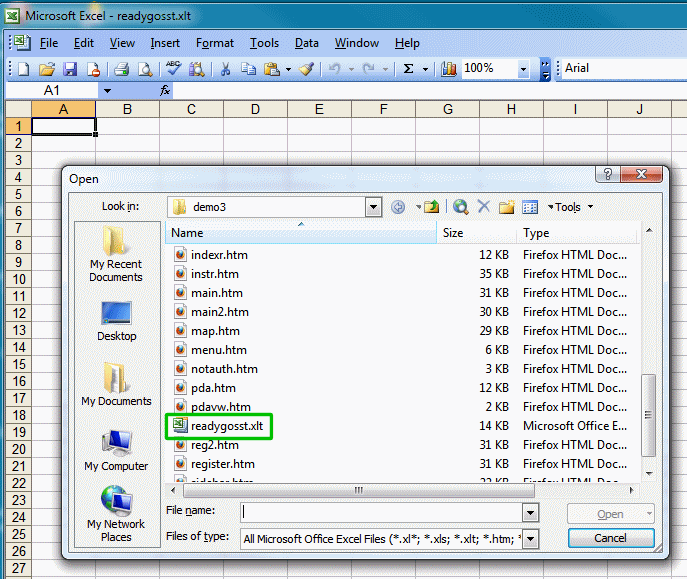Screen dimensions: 687x579
Task: Sort by the Name column header
Action: tap(301, 233)
